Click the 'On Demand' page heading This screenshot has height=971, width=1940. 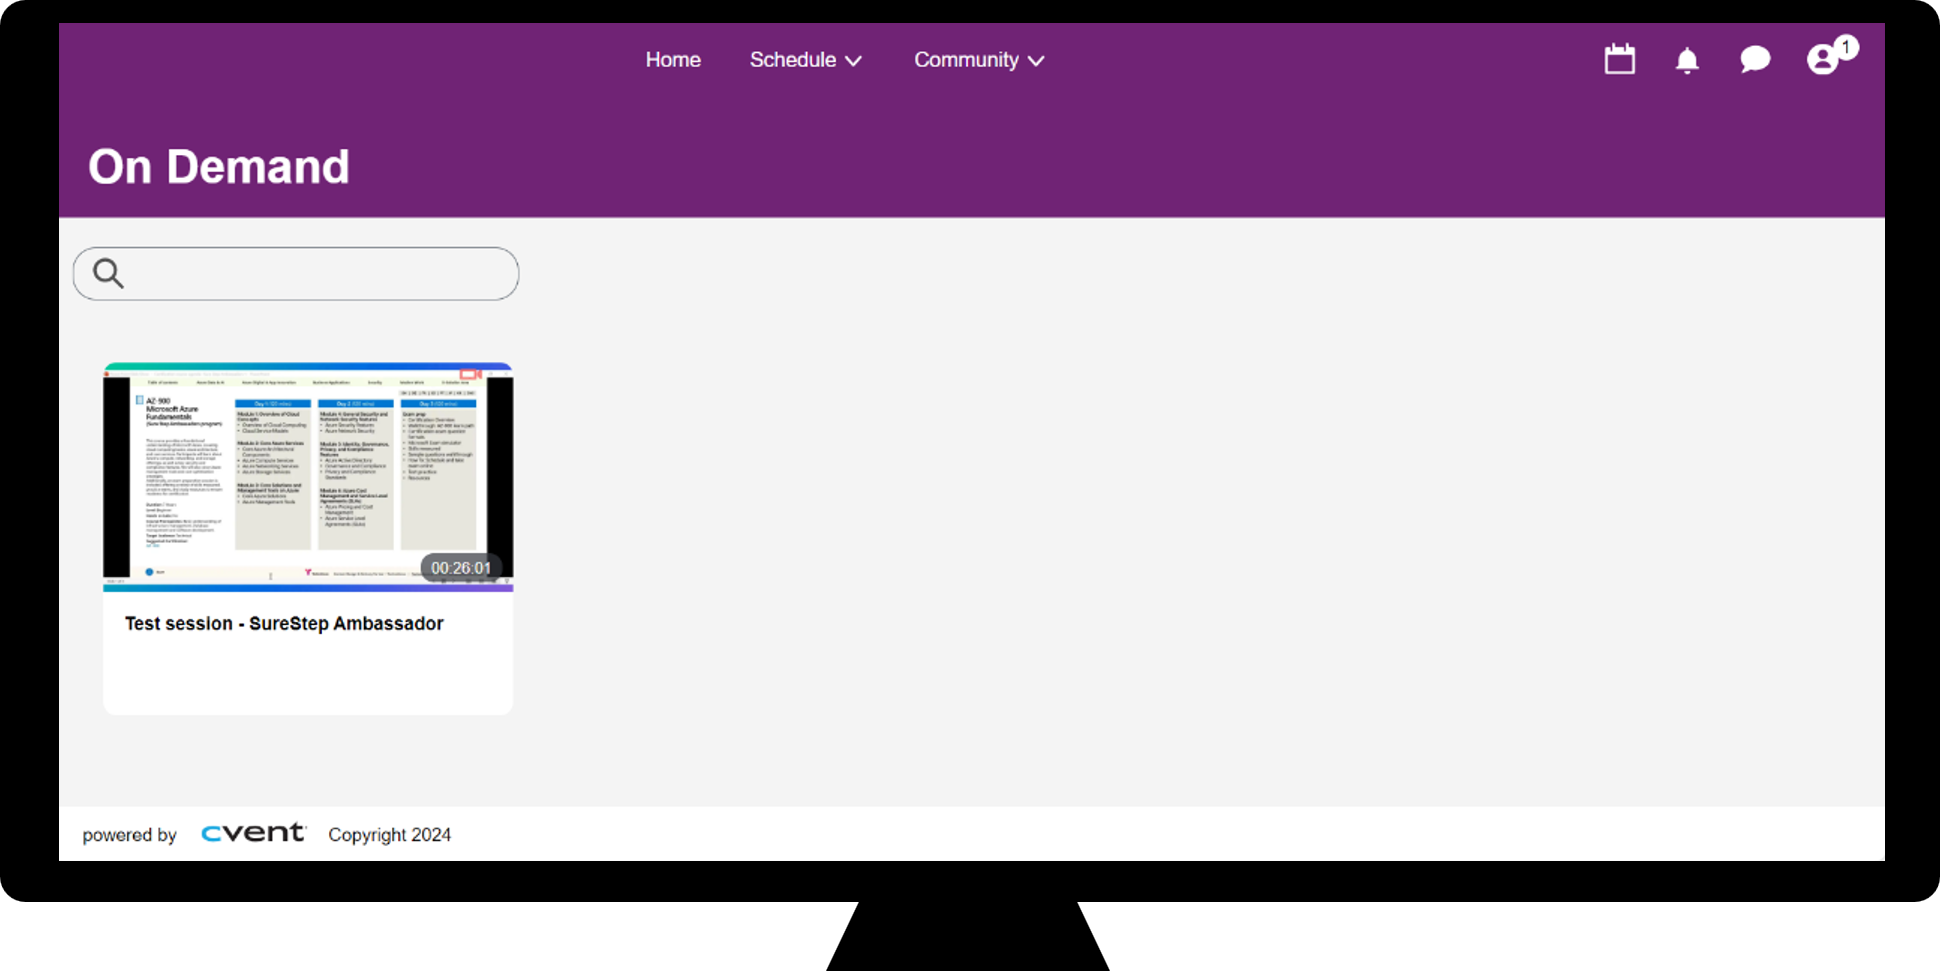pyautogui.click(x=219, y=166)
